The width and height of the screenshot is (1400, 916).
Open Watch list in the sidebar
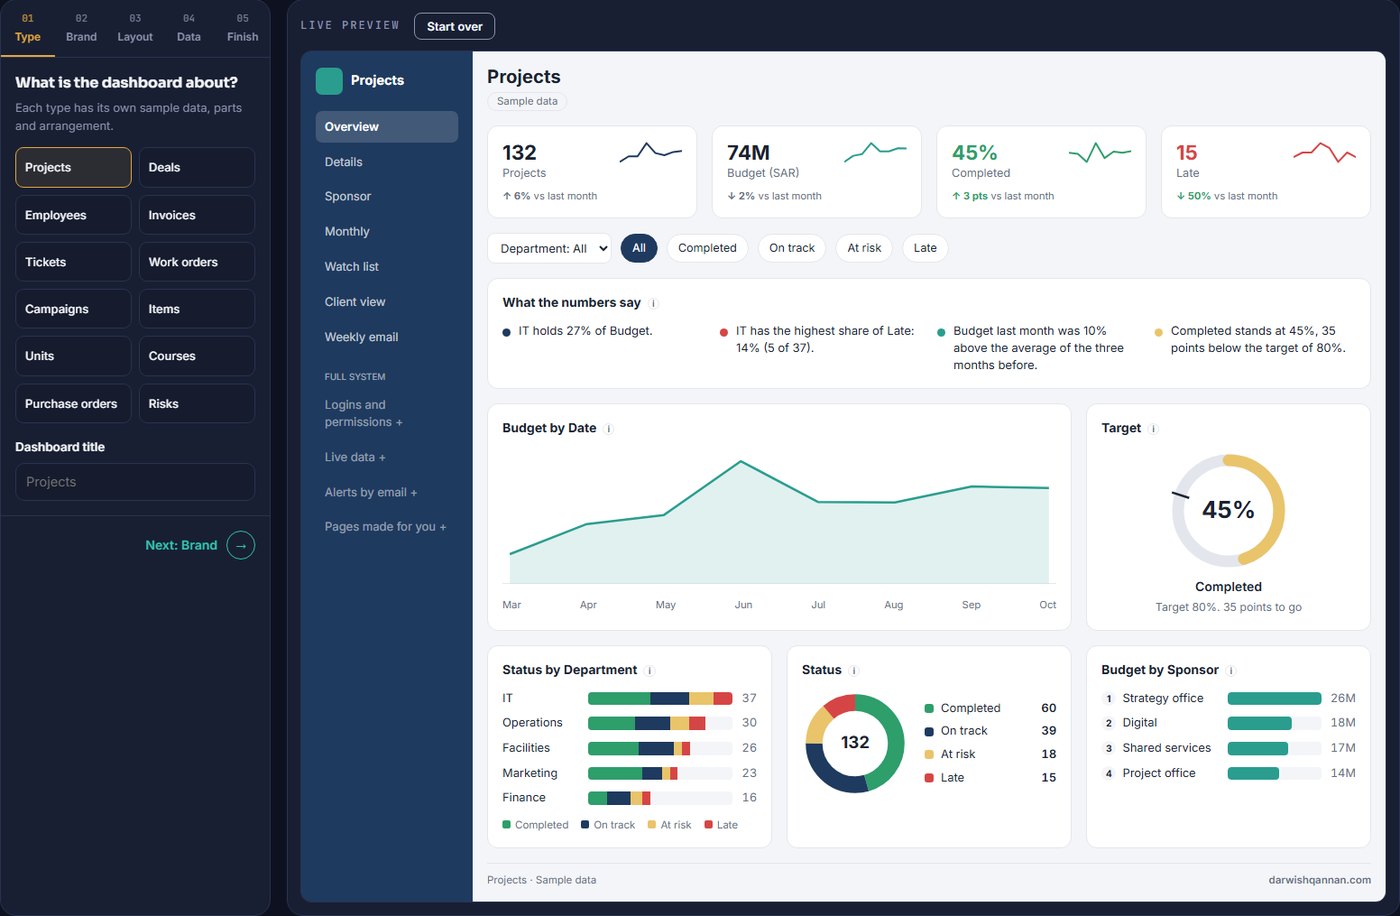(x=387, y=267)
